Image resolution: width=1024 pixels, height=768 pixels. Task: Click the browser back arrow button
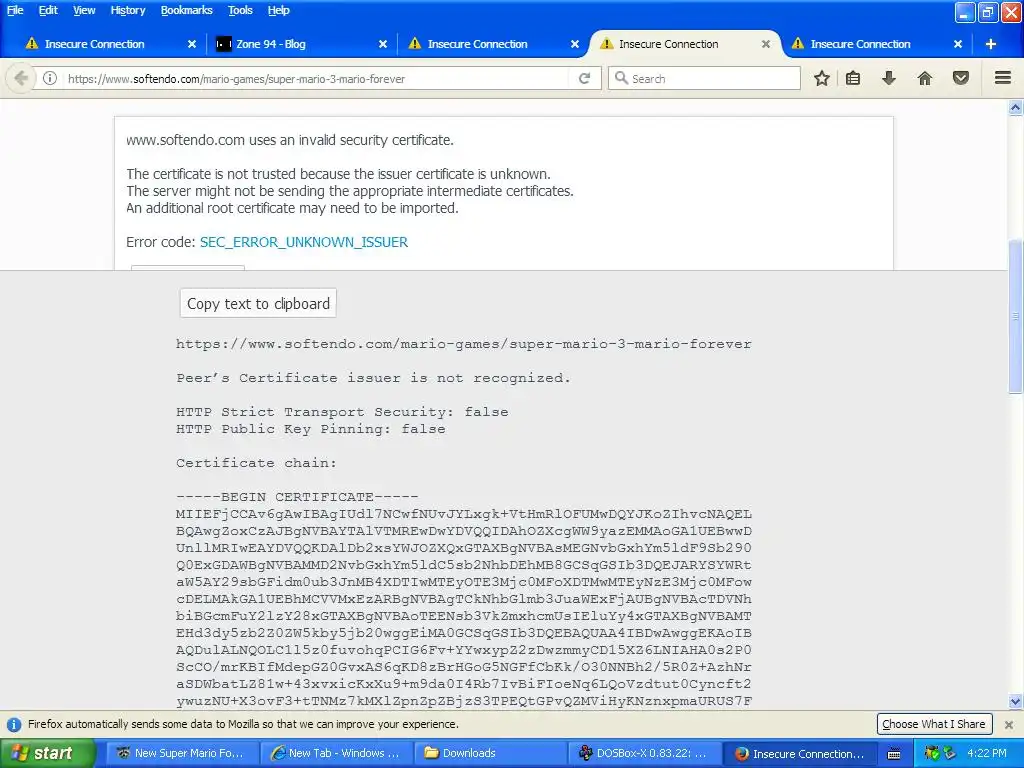click(21, 78)
